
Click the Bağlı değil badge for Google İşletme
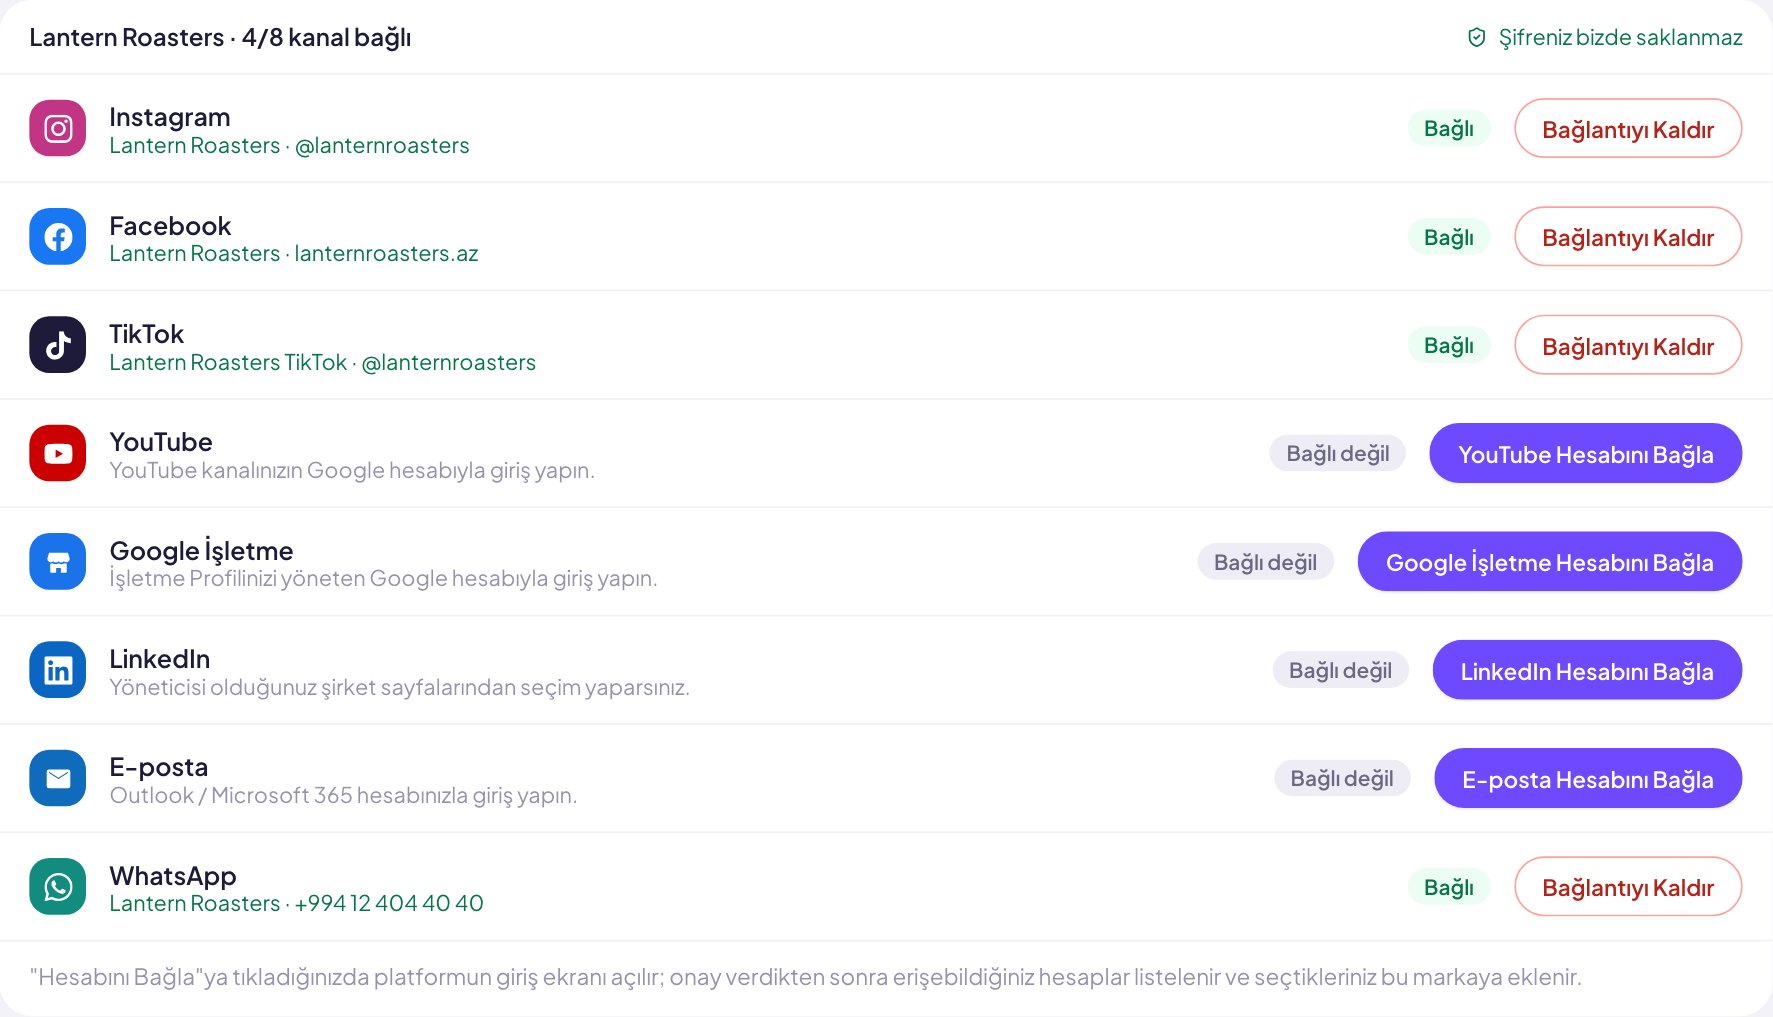[1266, 562]
